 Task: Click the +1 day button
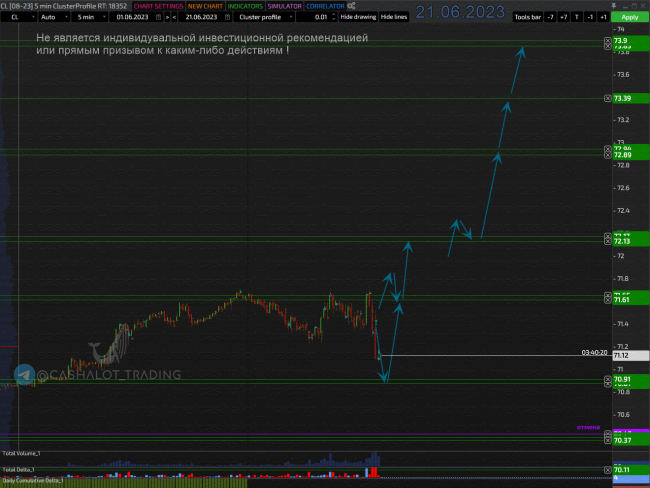coord(603,17)
